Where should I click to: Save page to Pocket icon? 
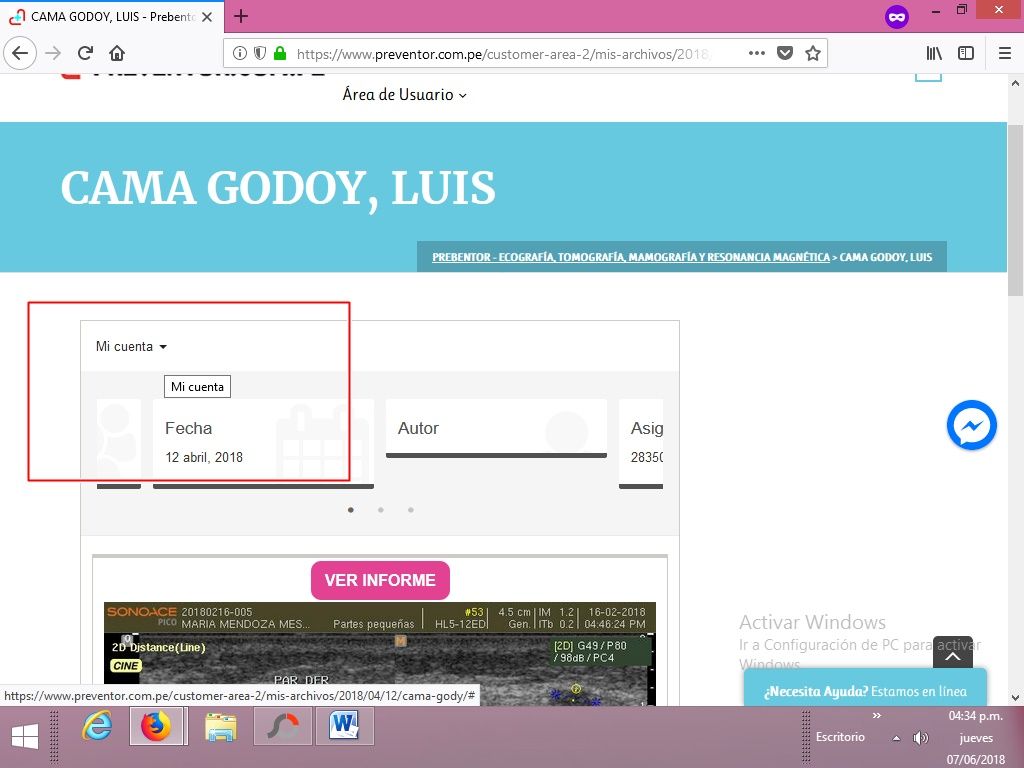[x=784, y=53]
